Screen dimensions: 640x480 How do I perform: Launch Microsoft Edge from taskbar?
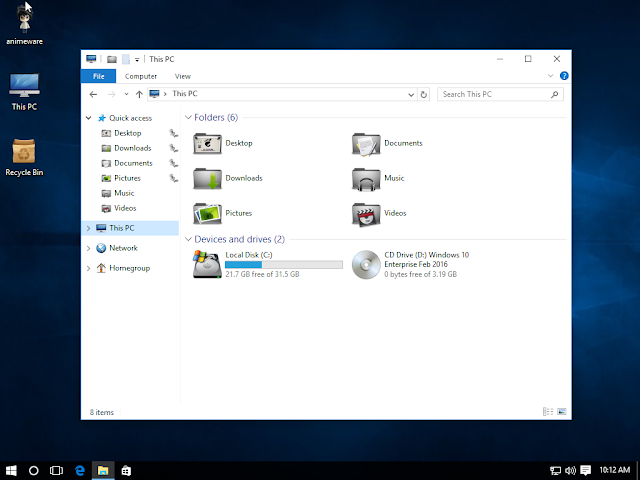tap(80, 471)
